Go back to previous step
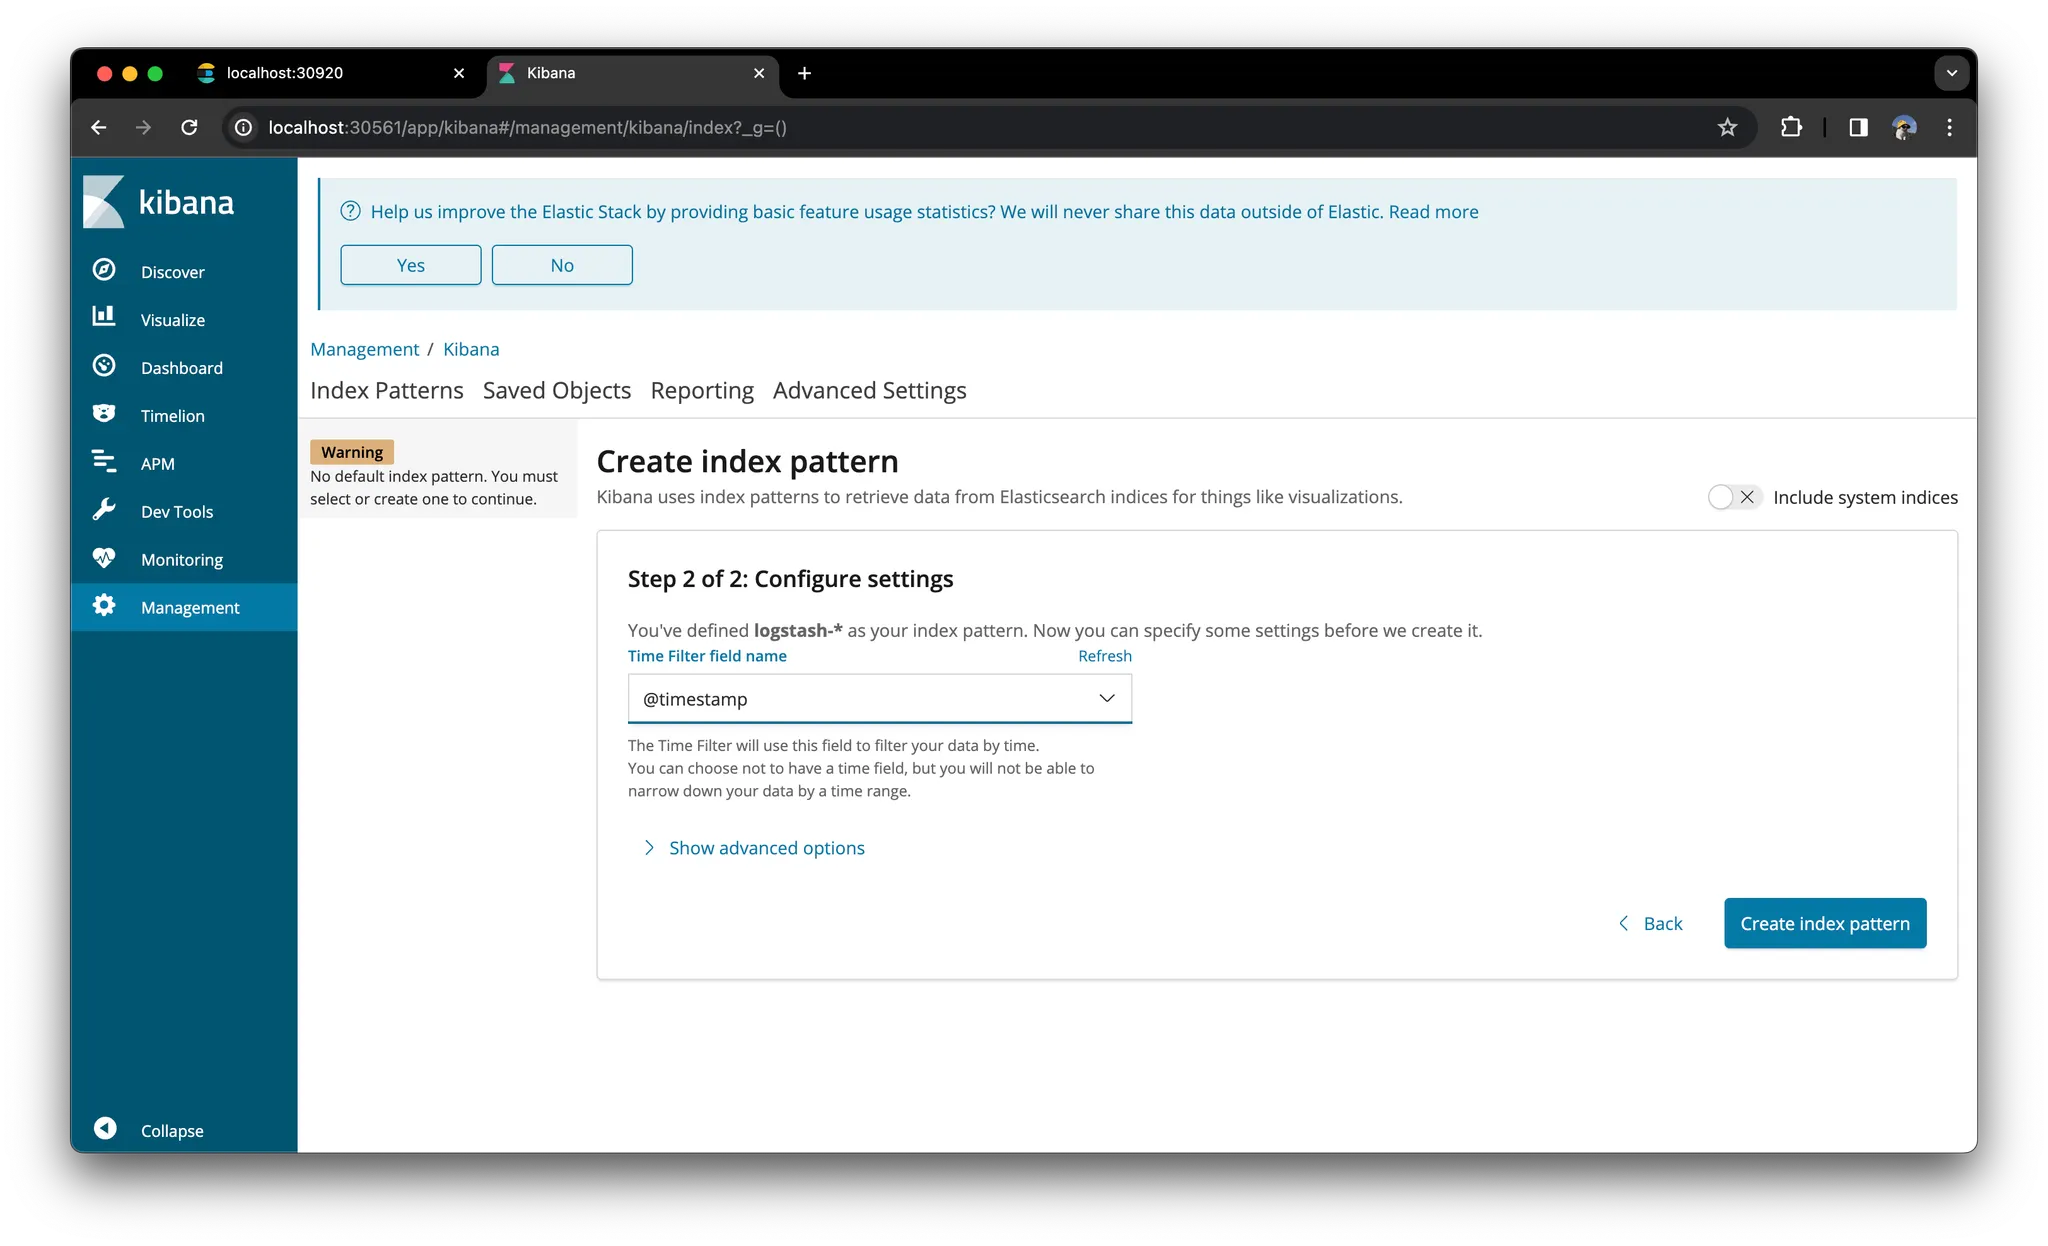The width and height of the screenshot is (2048, 1246). [x=1651, y=923]
